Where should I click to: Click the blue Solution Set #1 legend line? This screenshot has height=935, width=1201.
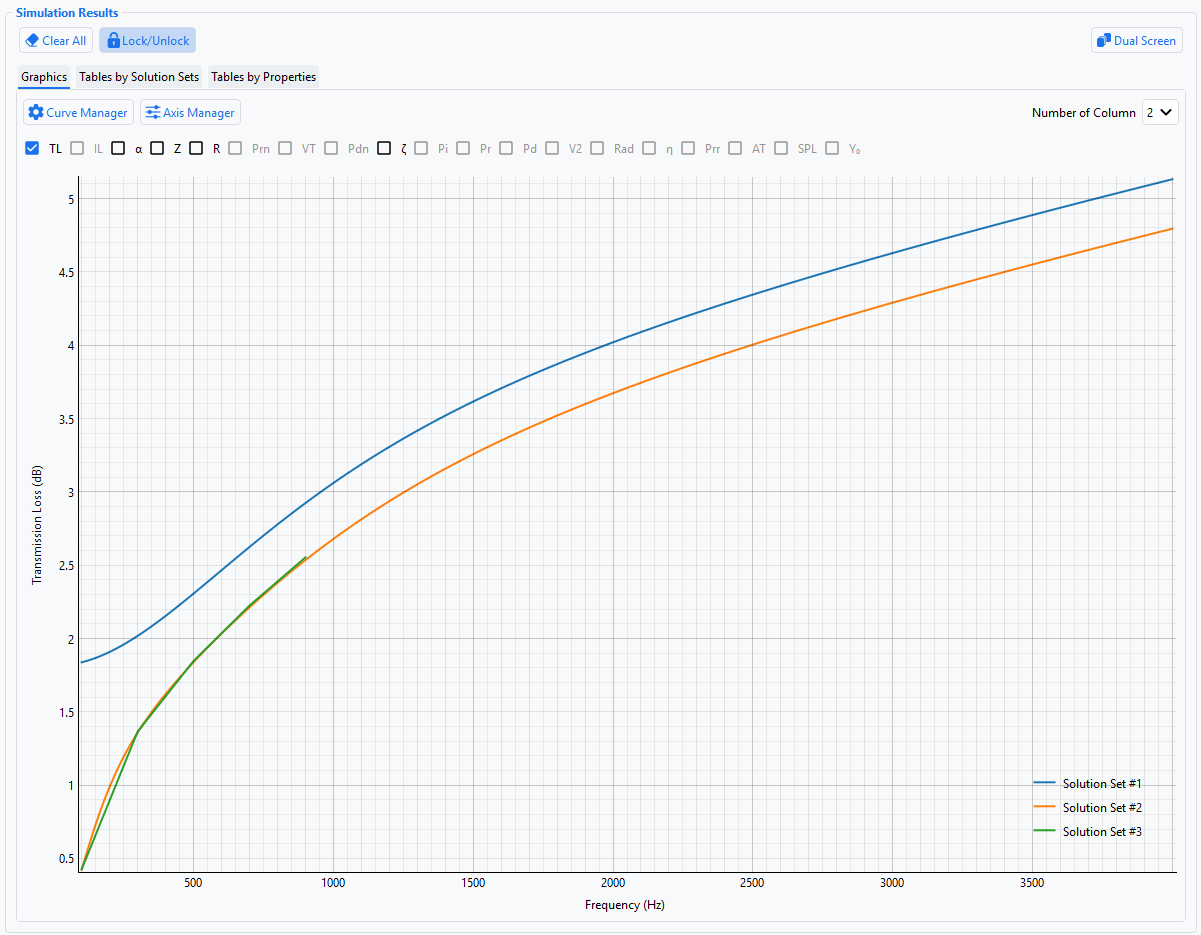click(x=1044, y=783)
